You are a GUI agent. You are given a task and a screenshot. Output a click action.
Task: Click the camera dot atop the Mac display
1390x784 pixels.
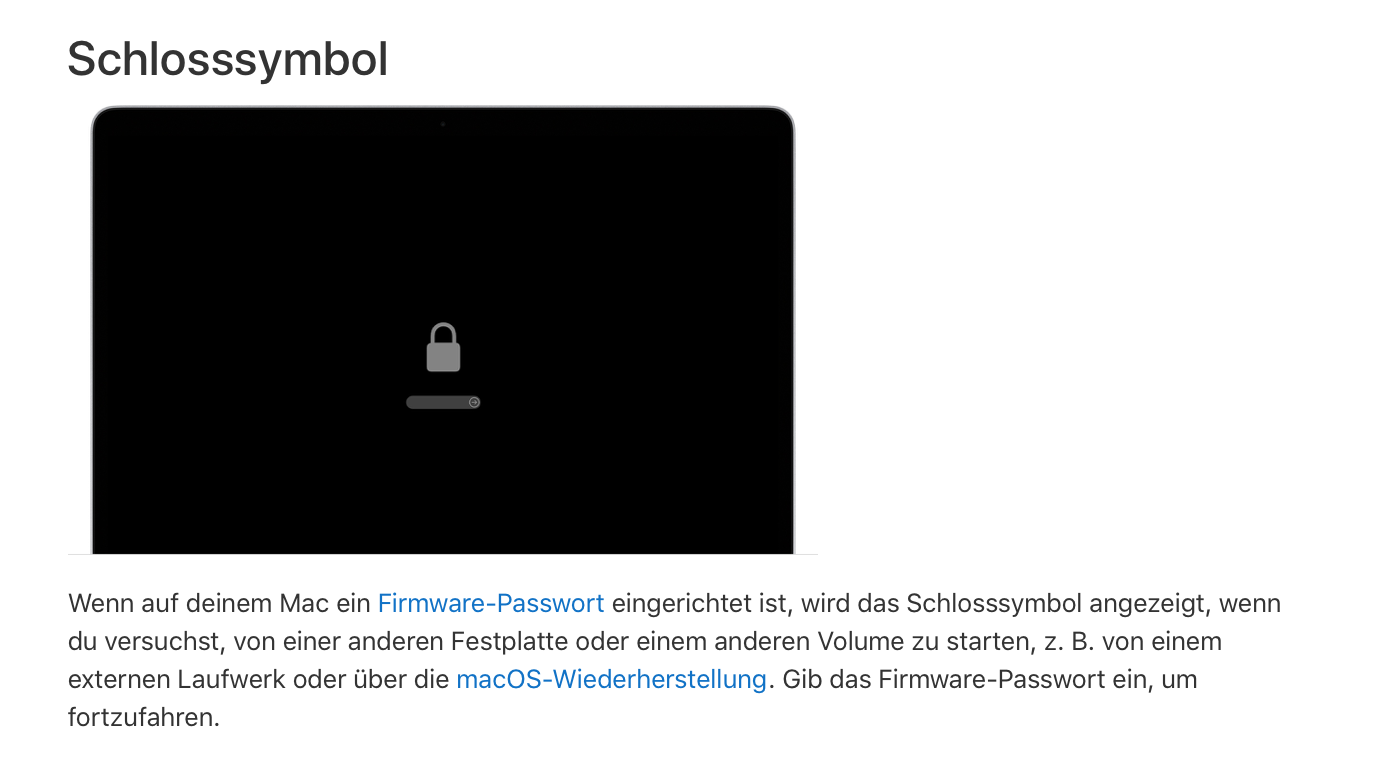443,124
